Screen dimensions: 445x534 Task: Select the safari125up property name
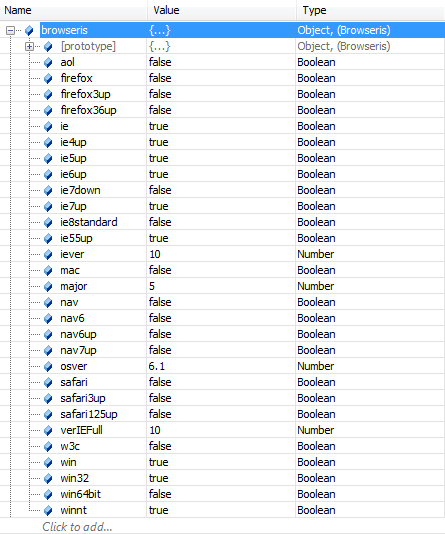tap(89, 414)
